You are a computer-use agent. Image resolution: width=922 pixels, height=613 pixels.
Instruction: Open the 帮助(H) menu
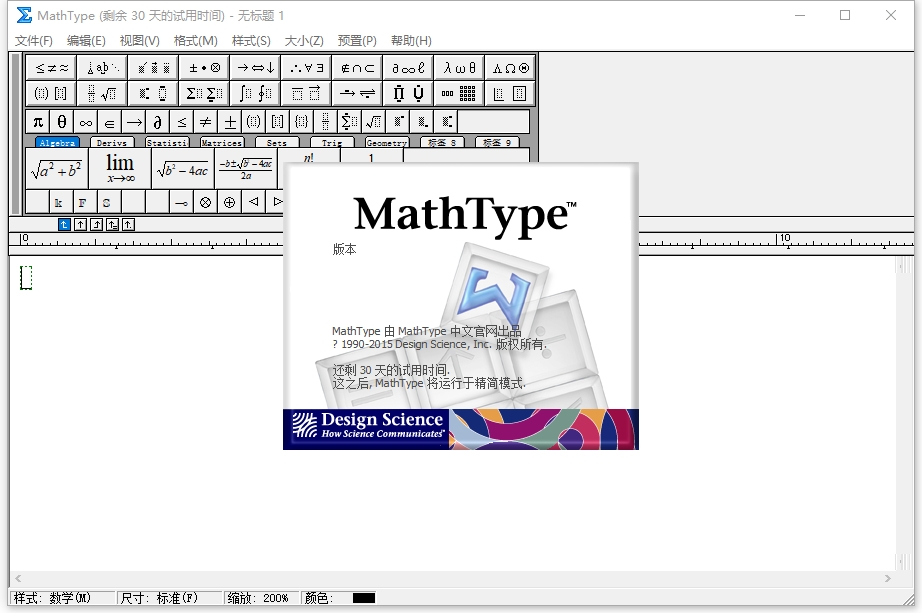click(x=411, y=41)
